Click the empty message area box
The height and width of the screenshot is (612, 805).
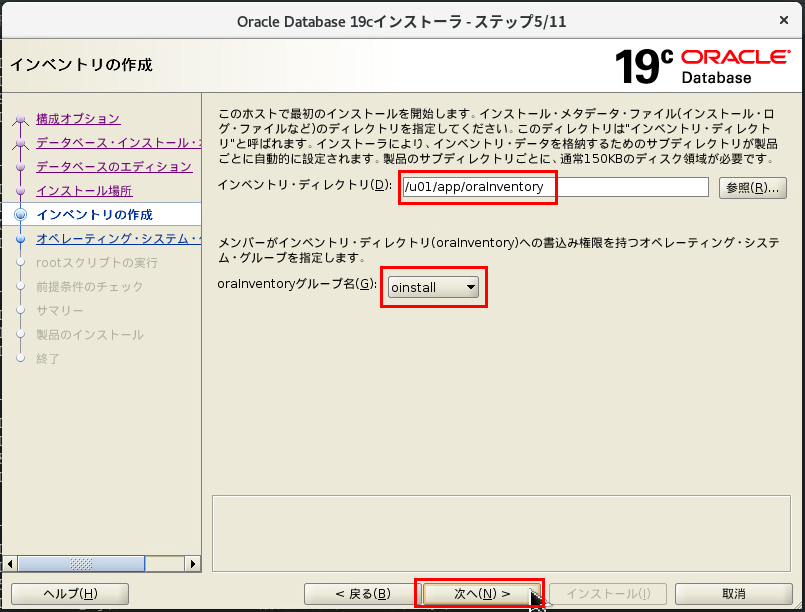tap(501, 533)
